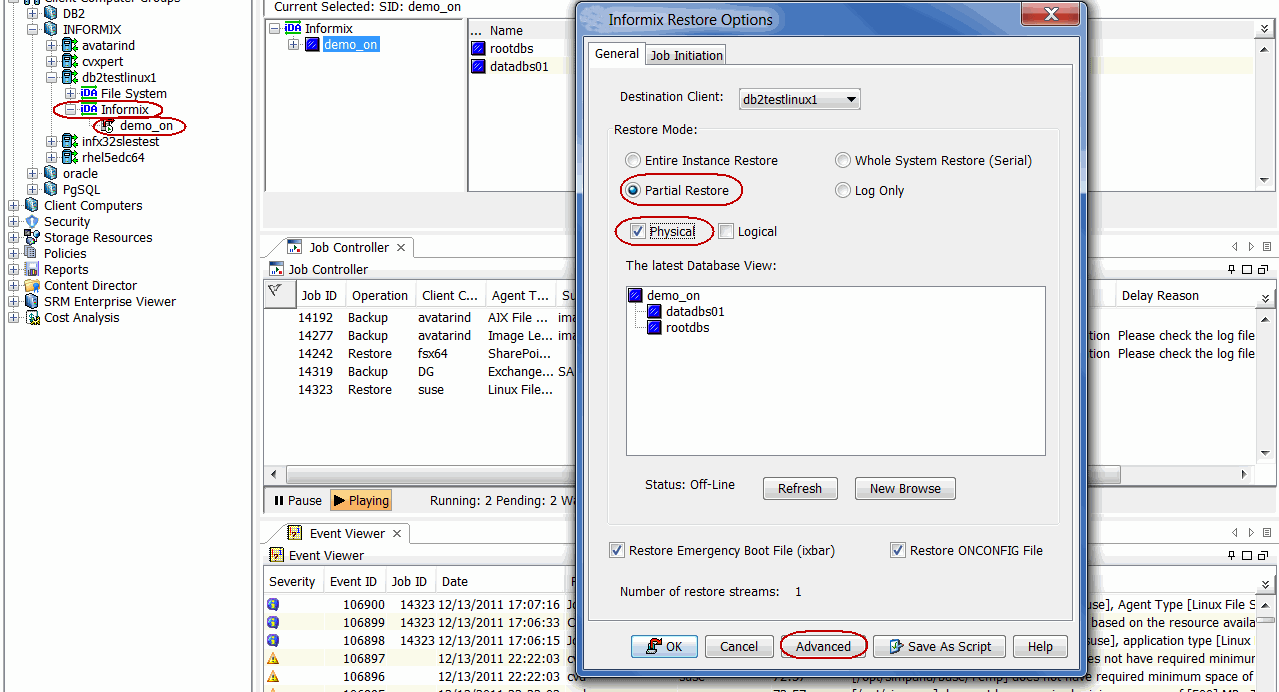The height and width of the screenshot is (692, 1279).
Task: Click the New Browse button
Action: [905, 488]
